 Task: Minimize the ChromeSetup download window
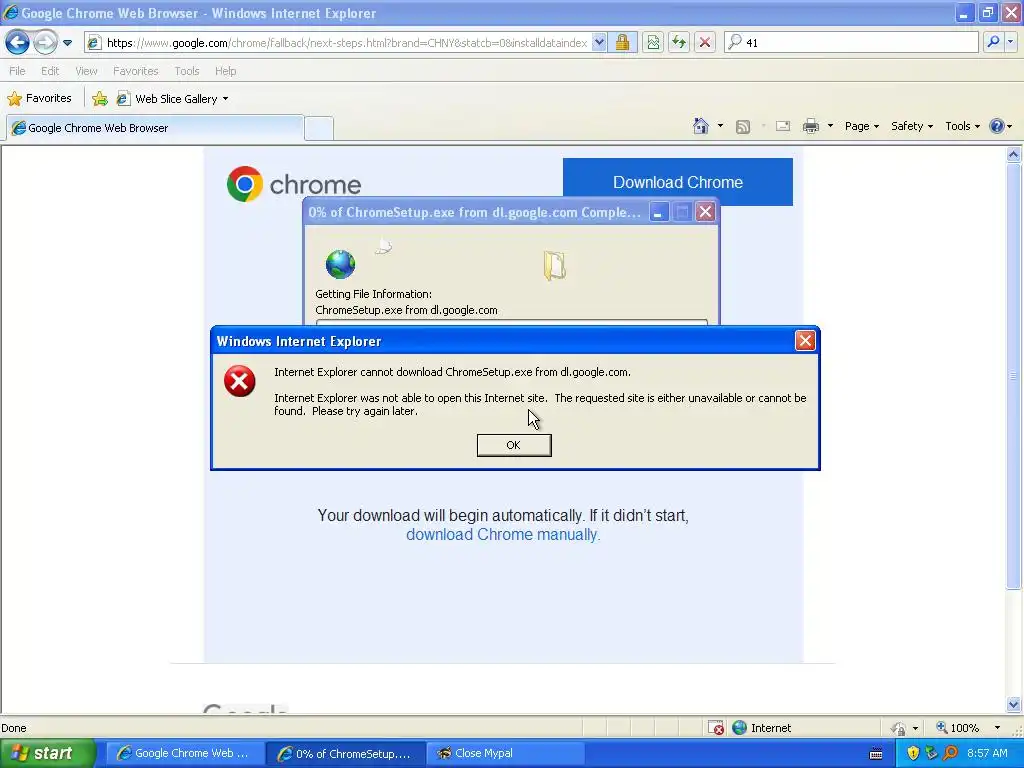click(658, 212)
